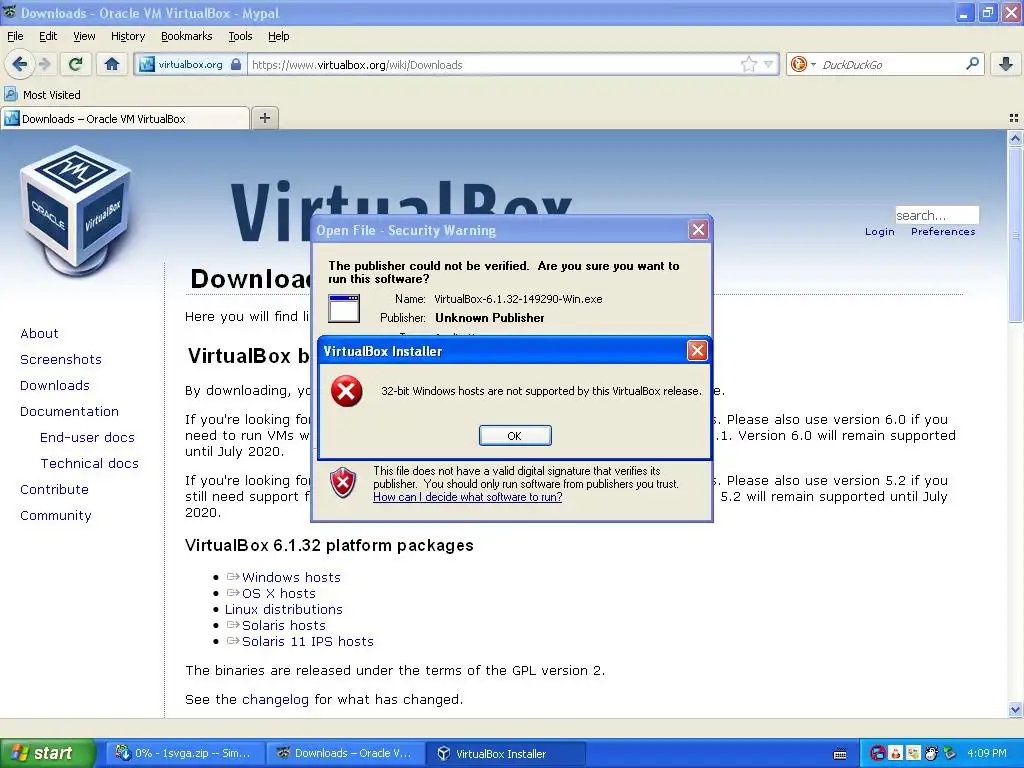Open the File menu

point(15,36)
